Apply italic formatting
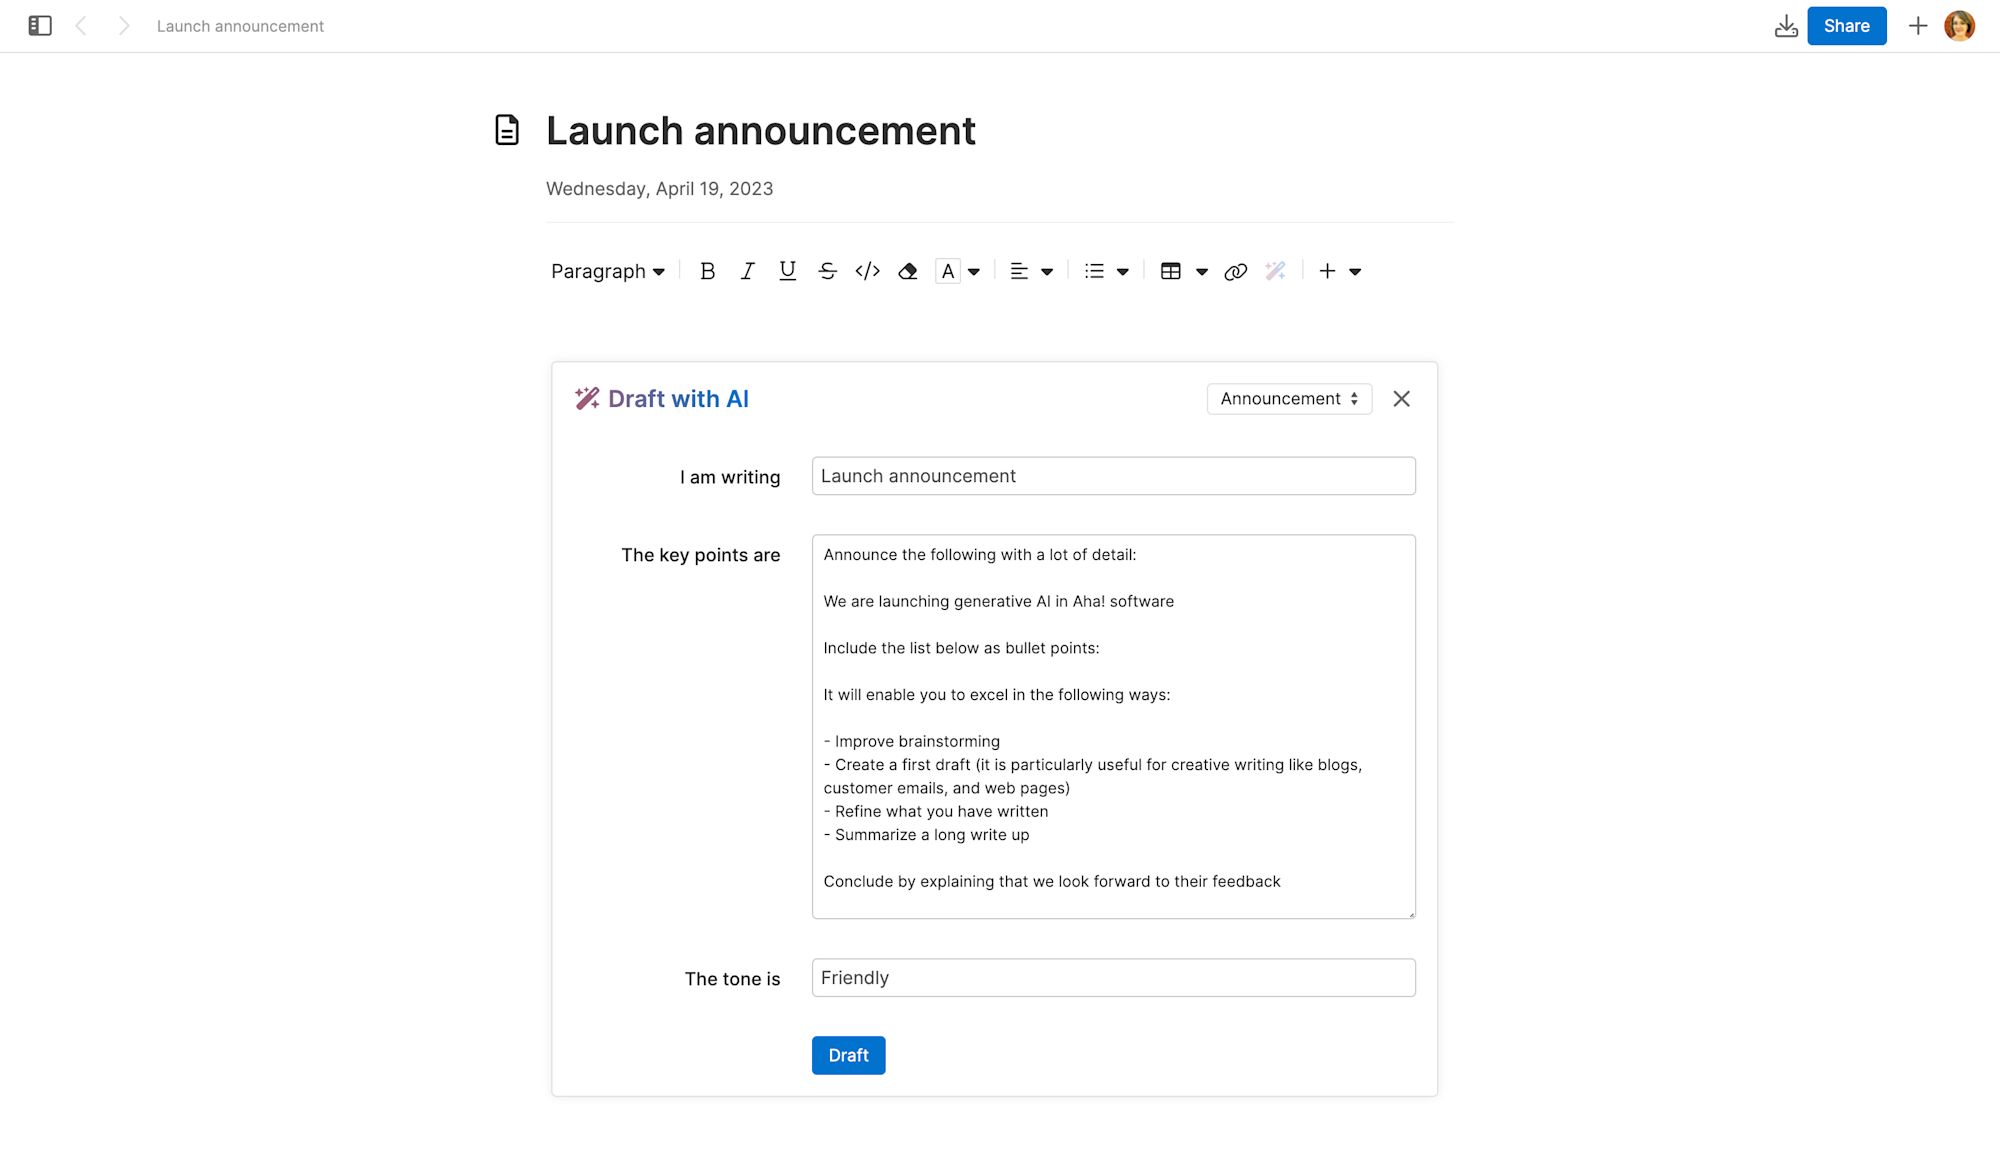 coord(747,271)
